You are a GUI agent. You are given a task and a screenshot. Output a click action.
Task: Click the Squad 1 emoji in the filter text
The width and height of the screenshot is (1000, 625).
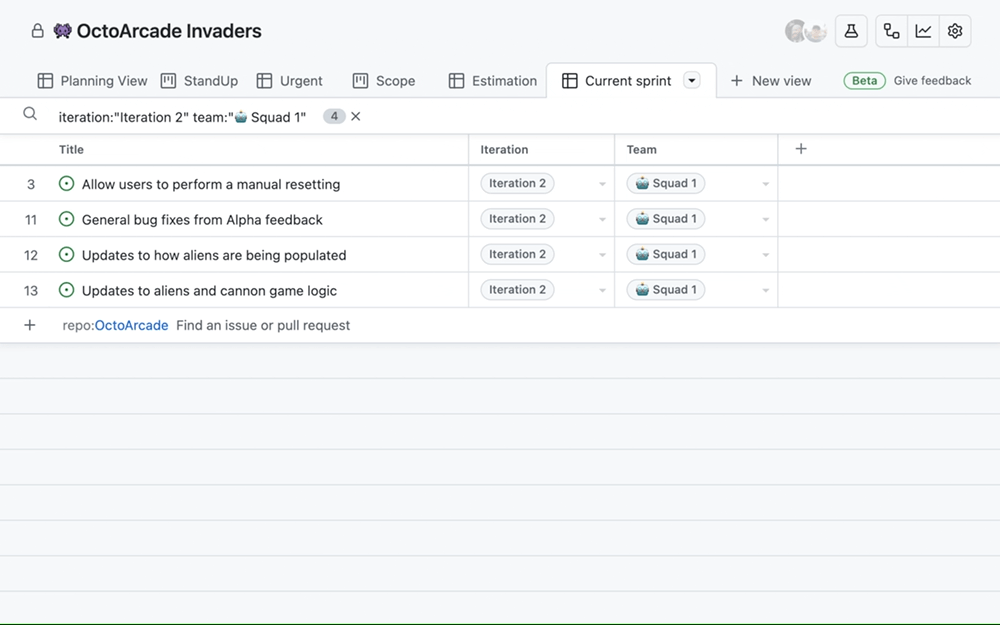pyautogui.click(x=240, y=117)
